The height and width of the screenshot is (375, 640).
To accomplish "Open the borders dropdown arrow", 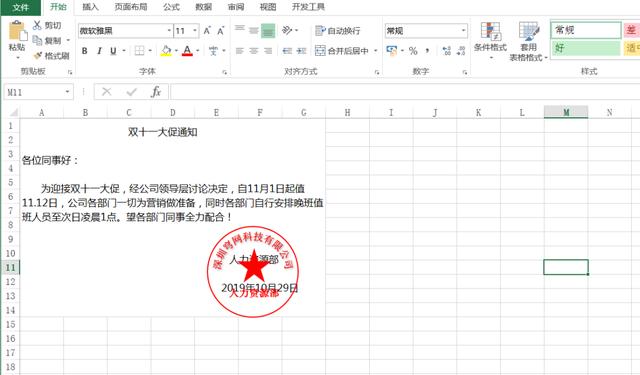I will click(x=150, y=51).
